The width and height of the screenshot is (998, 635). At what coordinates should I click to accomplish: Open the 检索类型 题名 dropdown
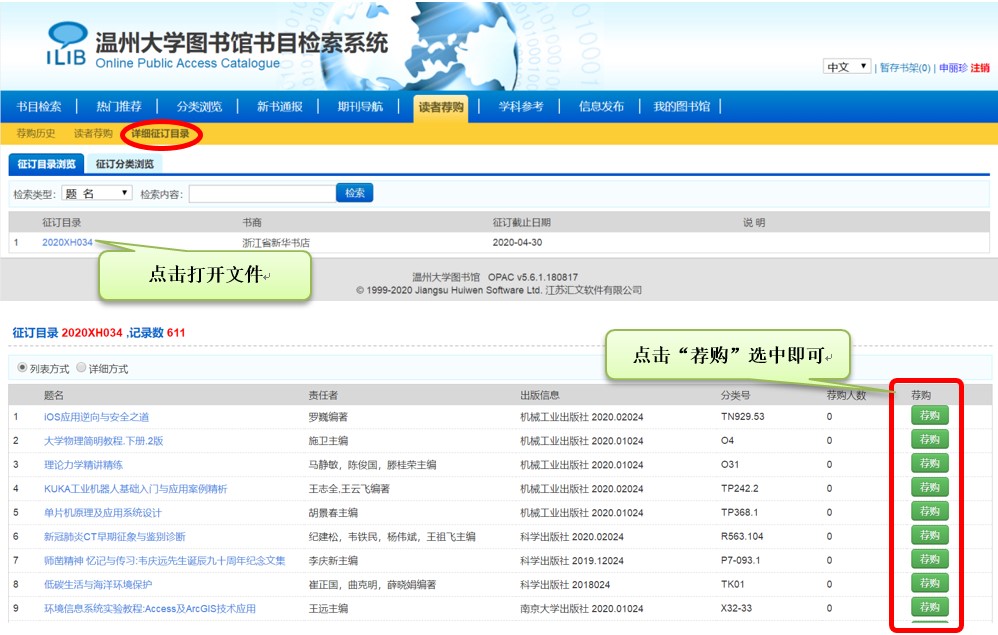97,193
